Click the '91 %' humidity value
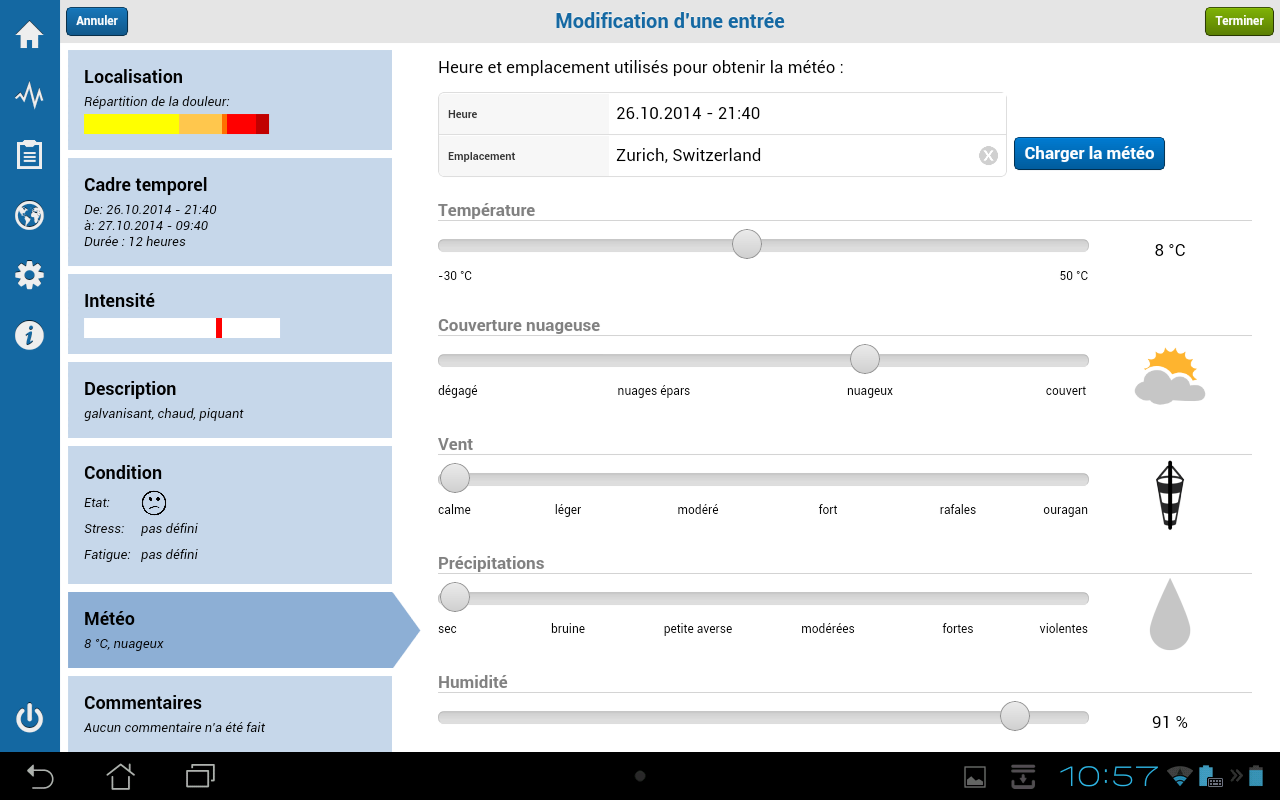The width and height of the screenshot is (1280, 800). pyautogui.click(x=1170, y=722)
